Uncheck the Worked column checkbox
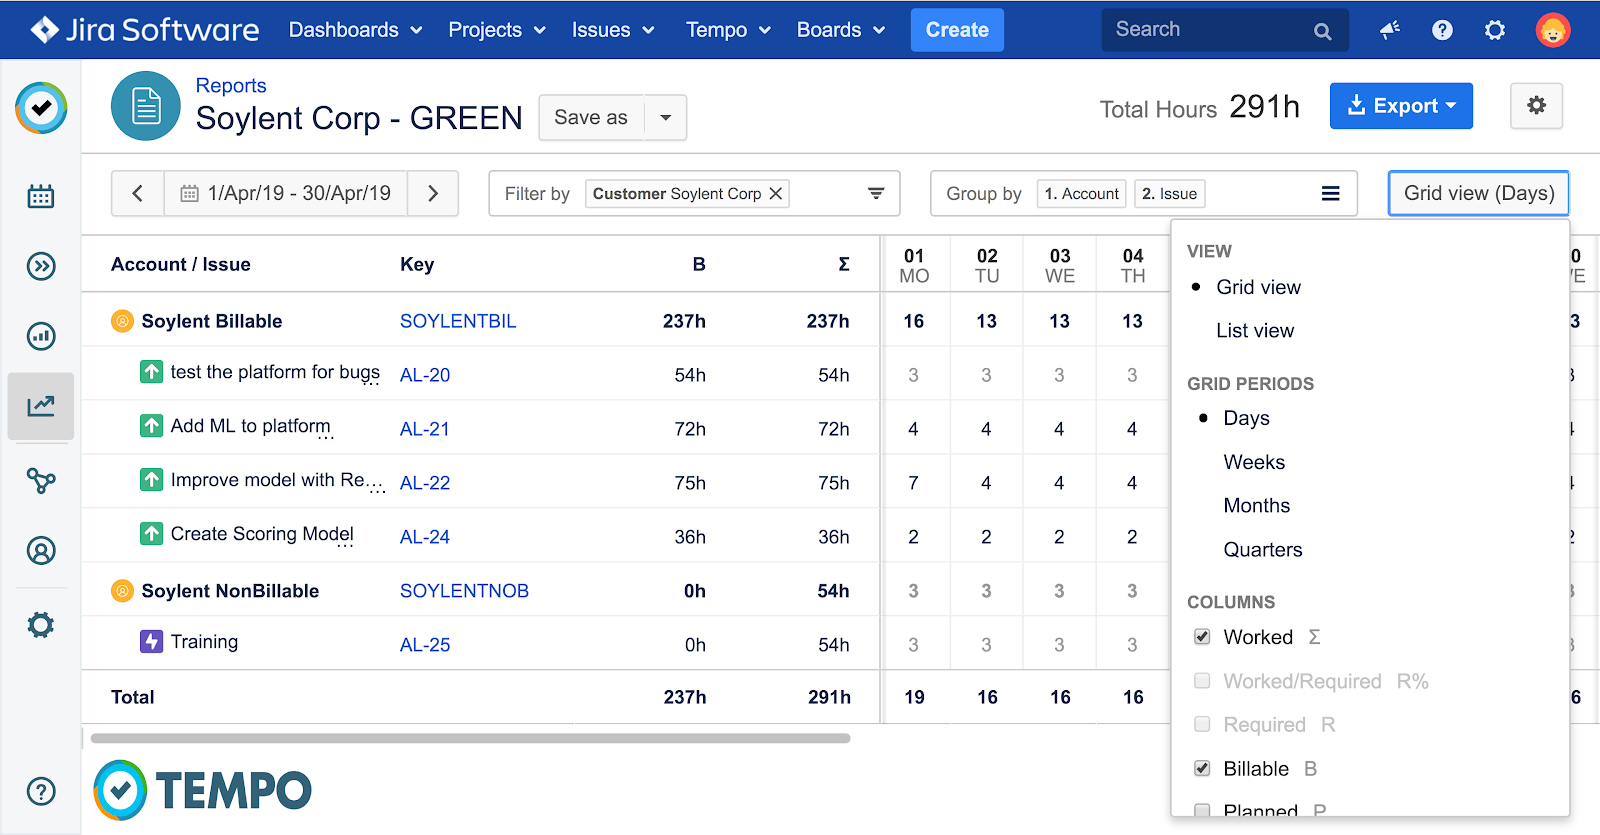This screenshot has width=1600, height=835. click(x=1202, y=637)
